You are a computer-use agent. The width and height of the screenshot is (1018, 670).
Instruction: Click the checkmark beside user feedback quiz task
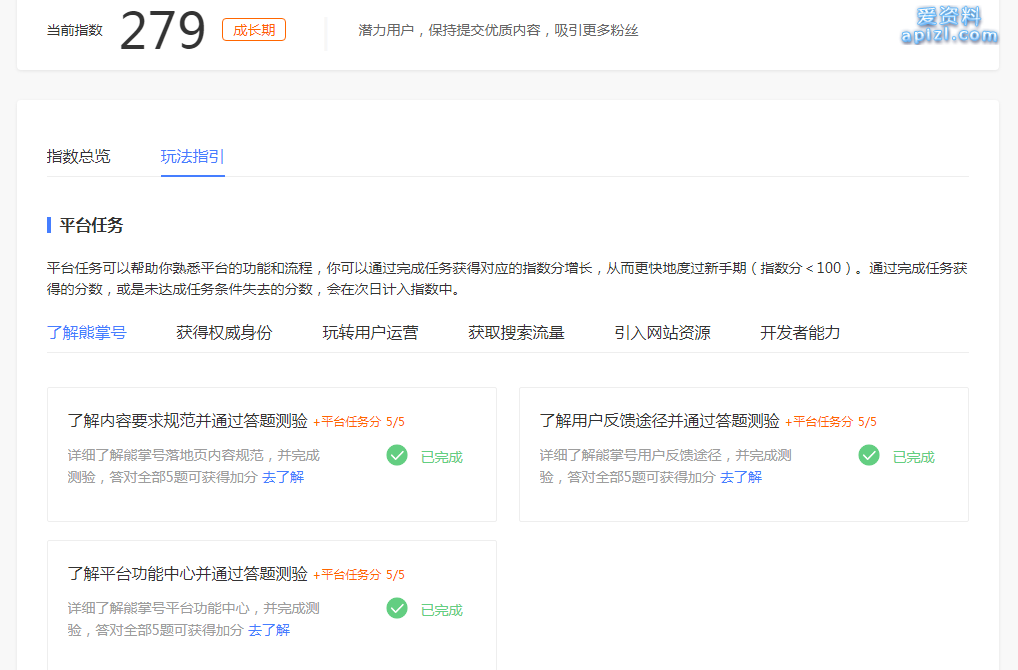(x=868, y=455)
